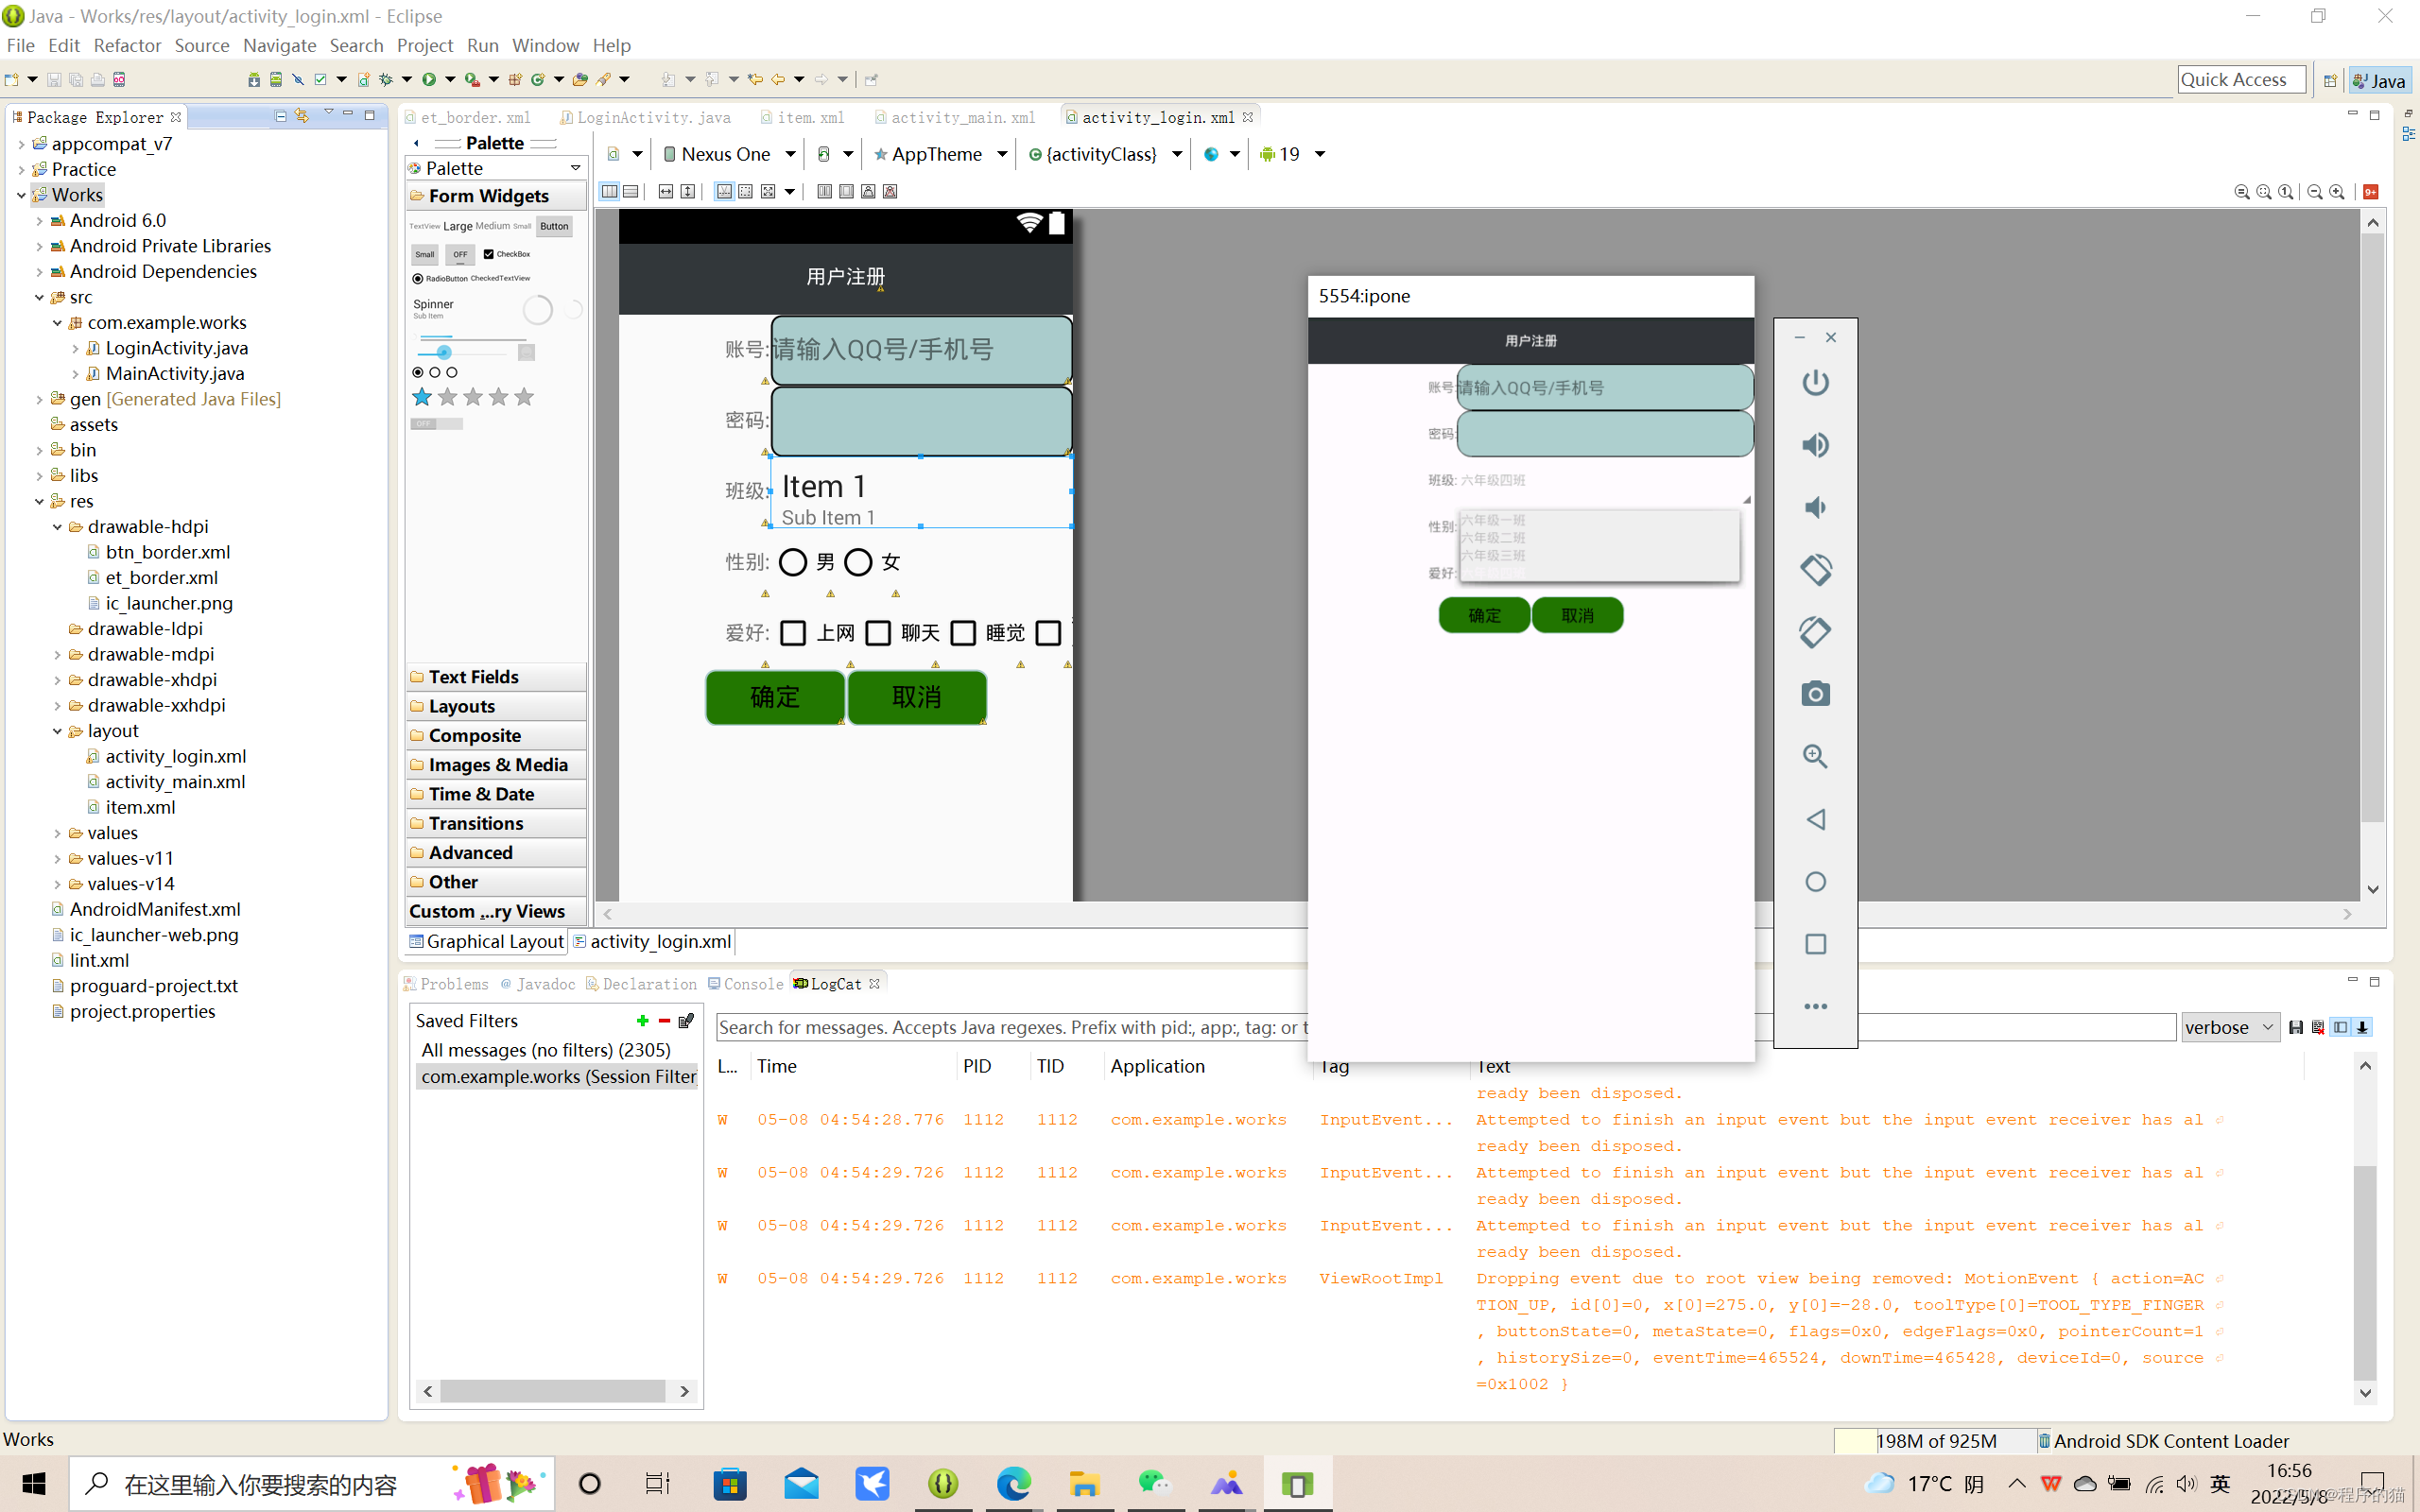This screenshot has width=2420, height=1512.
Task: Open the emulator more options dots
Action: coord(1815,1006)
